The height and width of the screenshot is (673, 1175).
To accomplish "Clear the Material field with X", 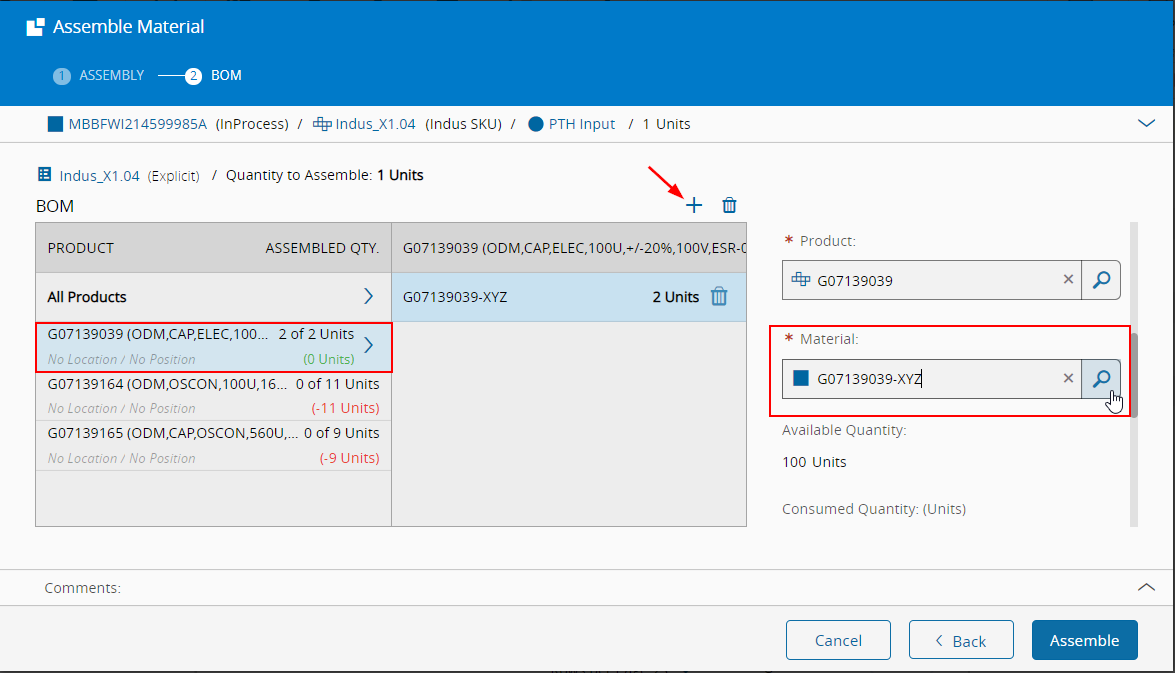I will 1068,378.
